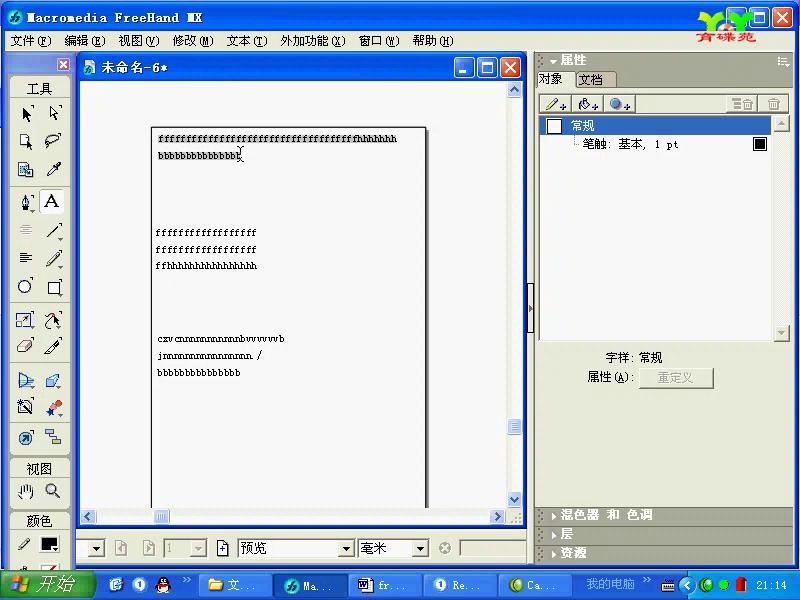Select the Blend tool with star icon
The height and width of the screenshot is (600, 800).
54,408
